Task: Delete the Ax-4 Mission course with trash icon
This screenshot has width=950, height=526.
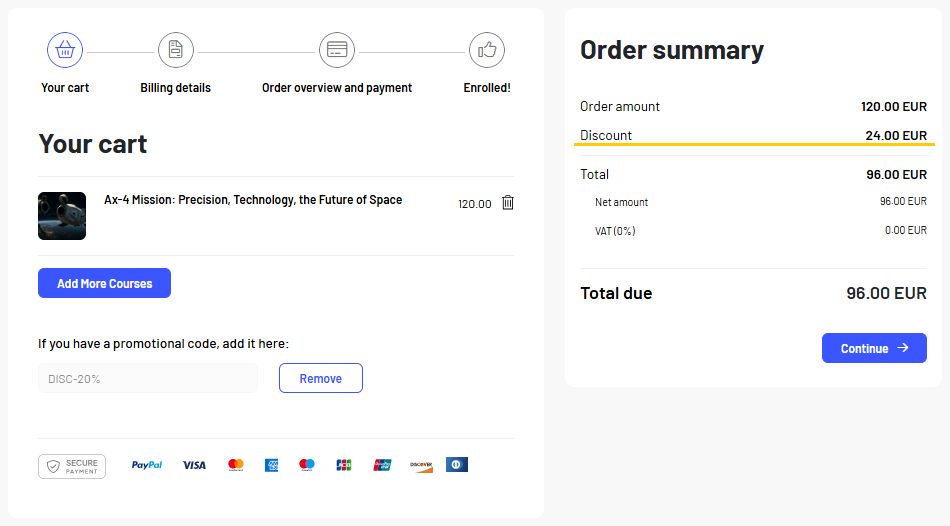Action: coord(508,202)
